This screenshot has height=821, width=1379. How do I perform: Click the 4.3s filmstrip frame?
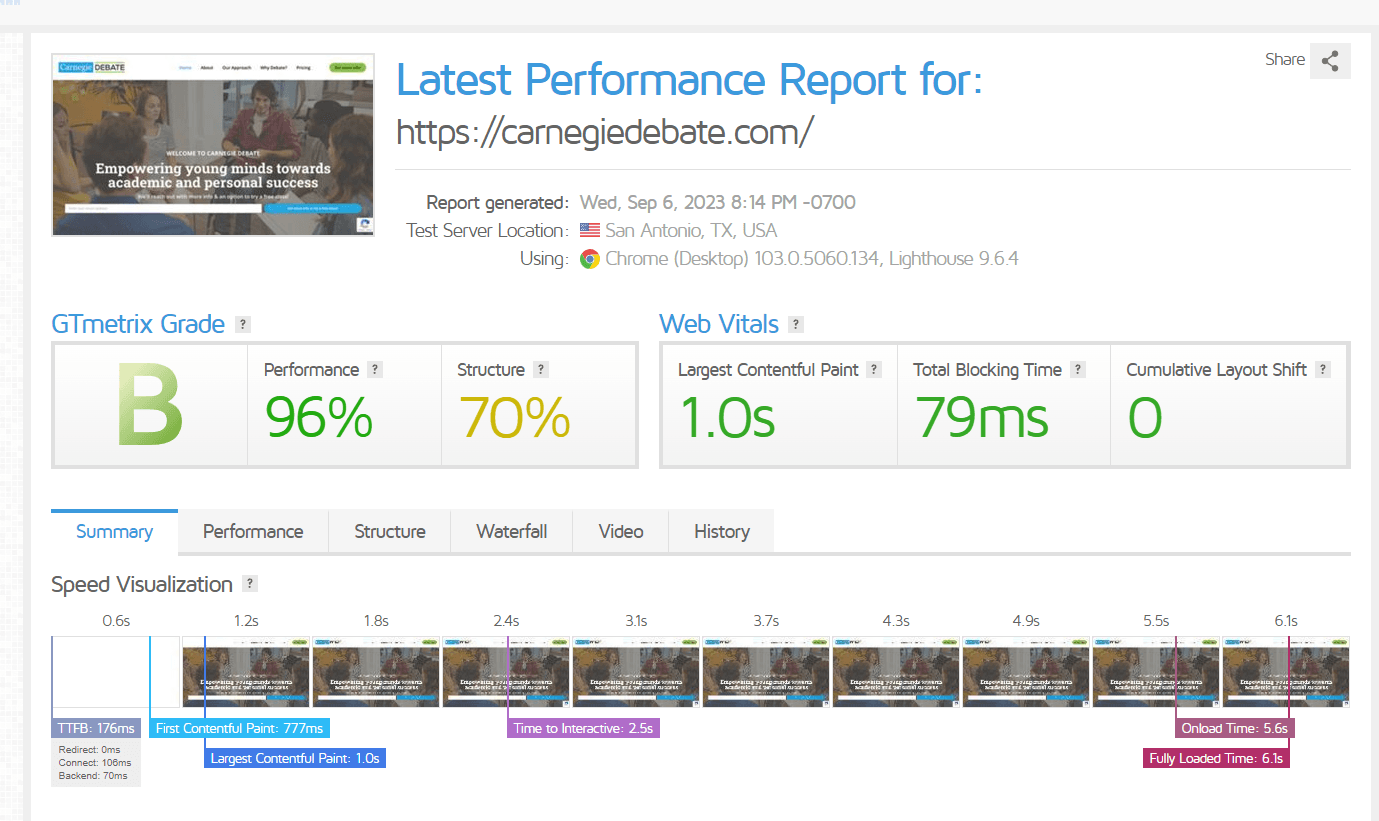click(896, 672)
